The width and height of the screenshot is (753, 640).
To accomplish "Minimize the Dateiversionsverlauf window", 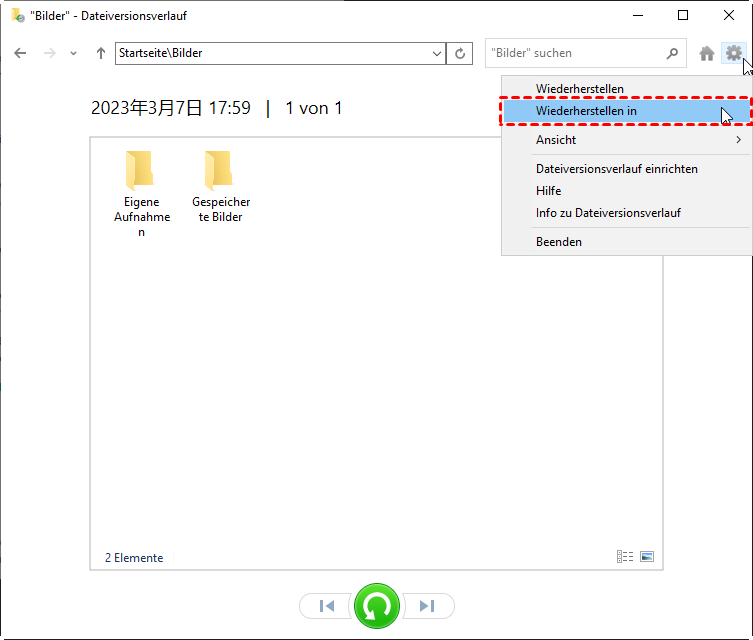I will (638, 15).
